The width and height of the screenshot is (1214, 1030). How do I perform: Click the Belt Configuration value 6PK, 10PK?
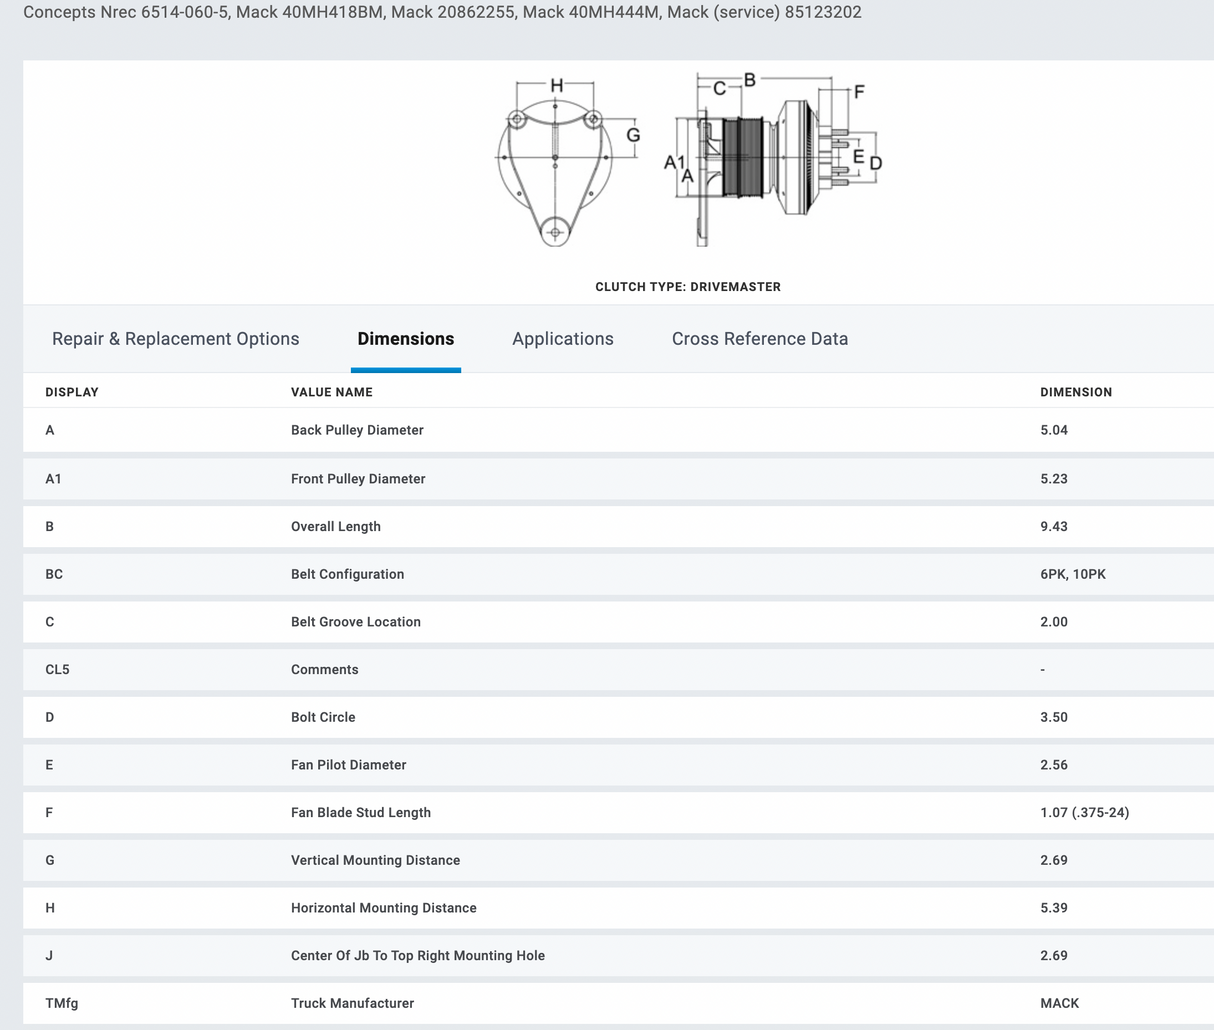coord(1072,574)
